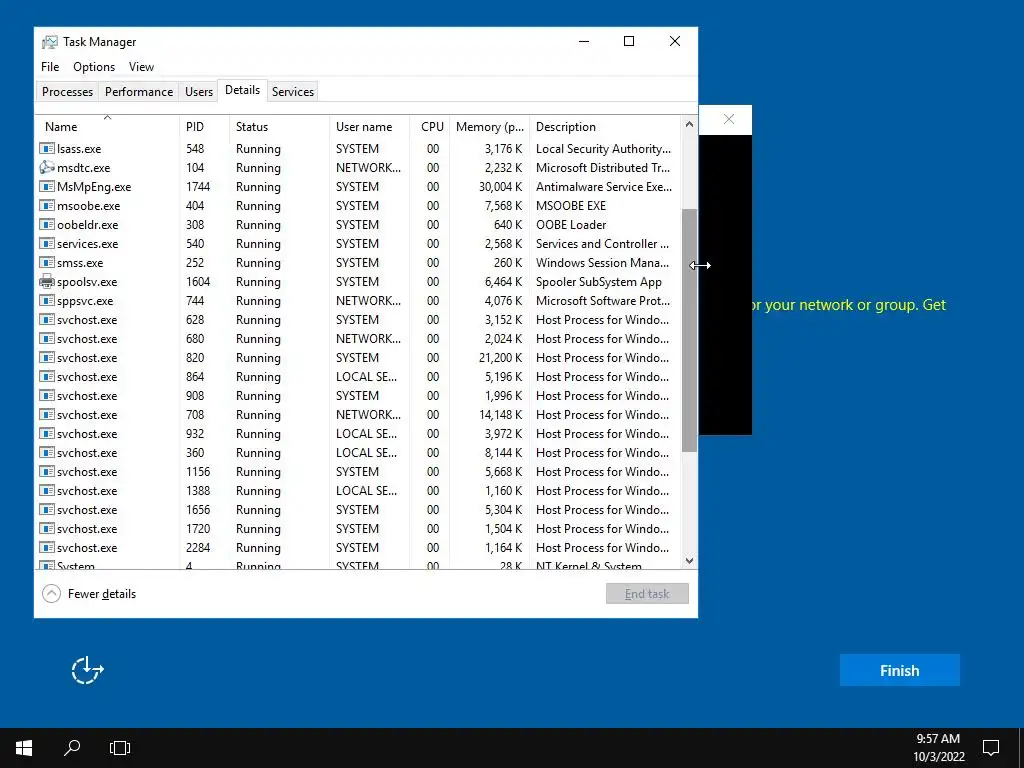The image size is (1024, 768).
Task: Click Fewer details link
Action: pyautogui.click(x=102, y=594)
